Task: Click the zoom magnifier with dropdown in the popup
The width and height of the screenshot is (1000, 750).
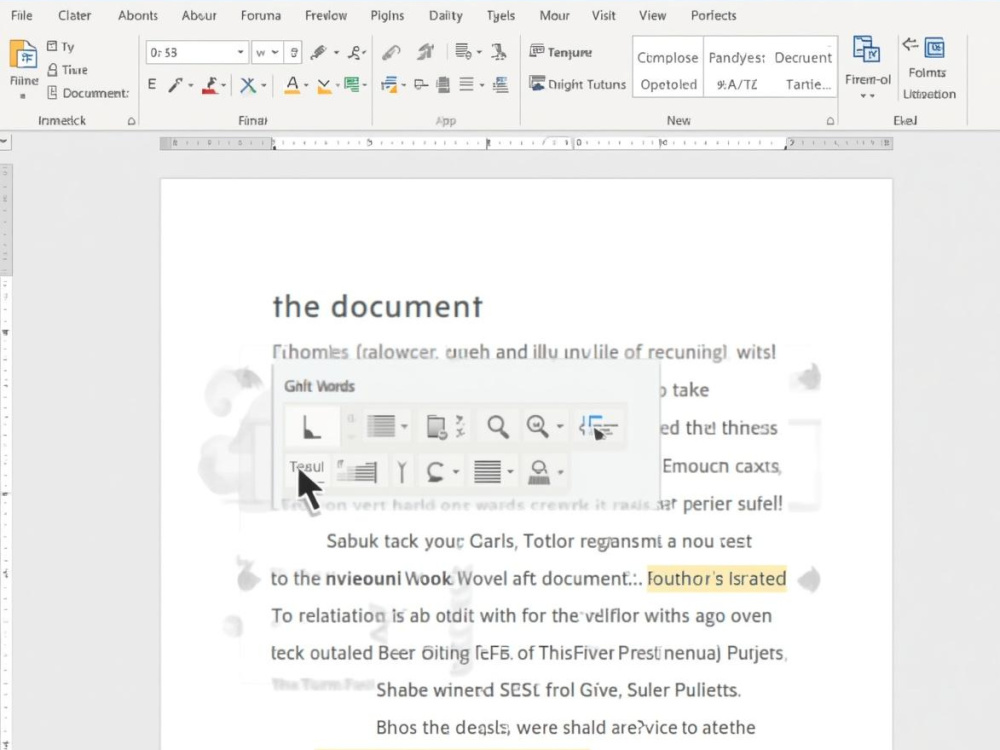Action: [x=538, y=427]
